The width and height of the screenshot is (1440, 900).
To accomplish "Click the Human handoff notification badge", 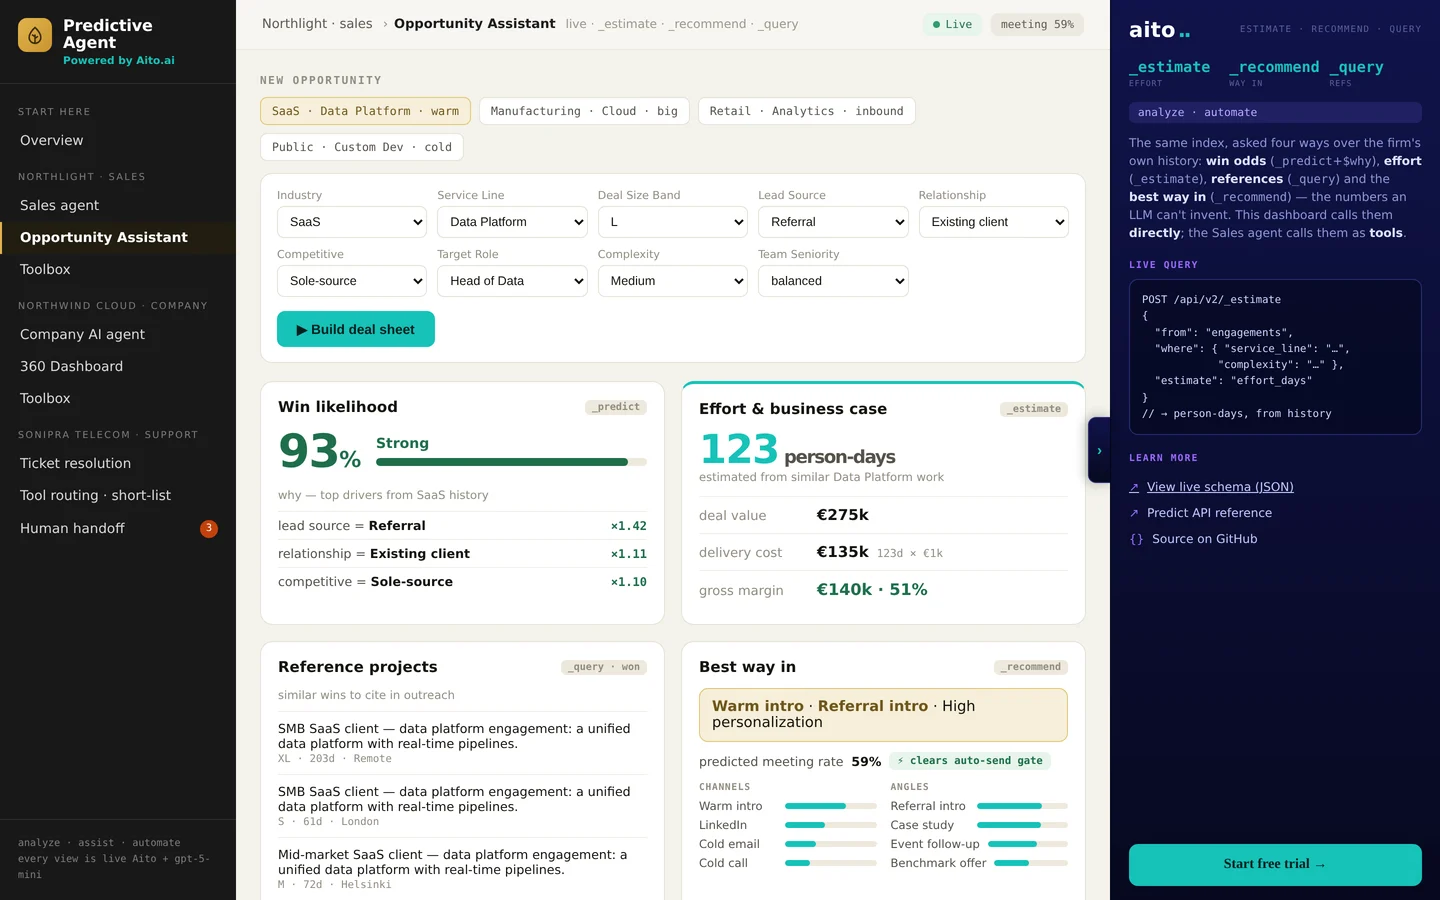I will 209,528.
